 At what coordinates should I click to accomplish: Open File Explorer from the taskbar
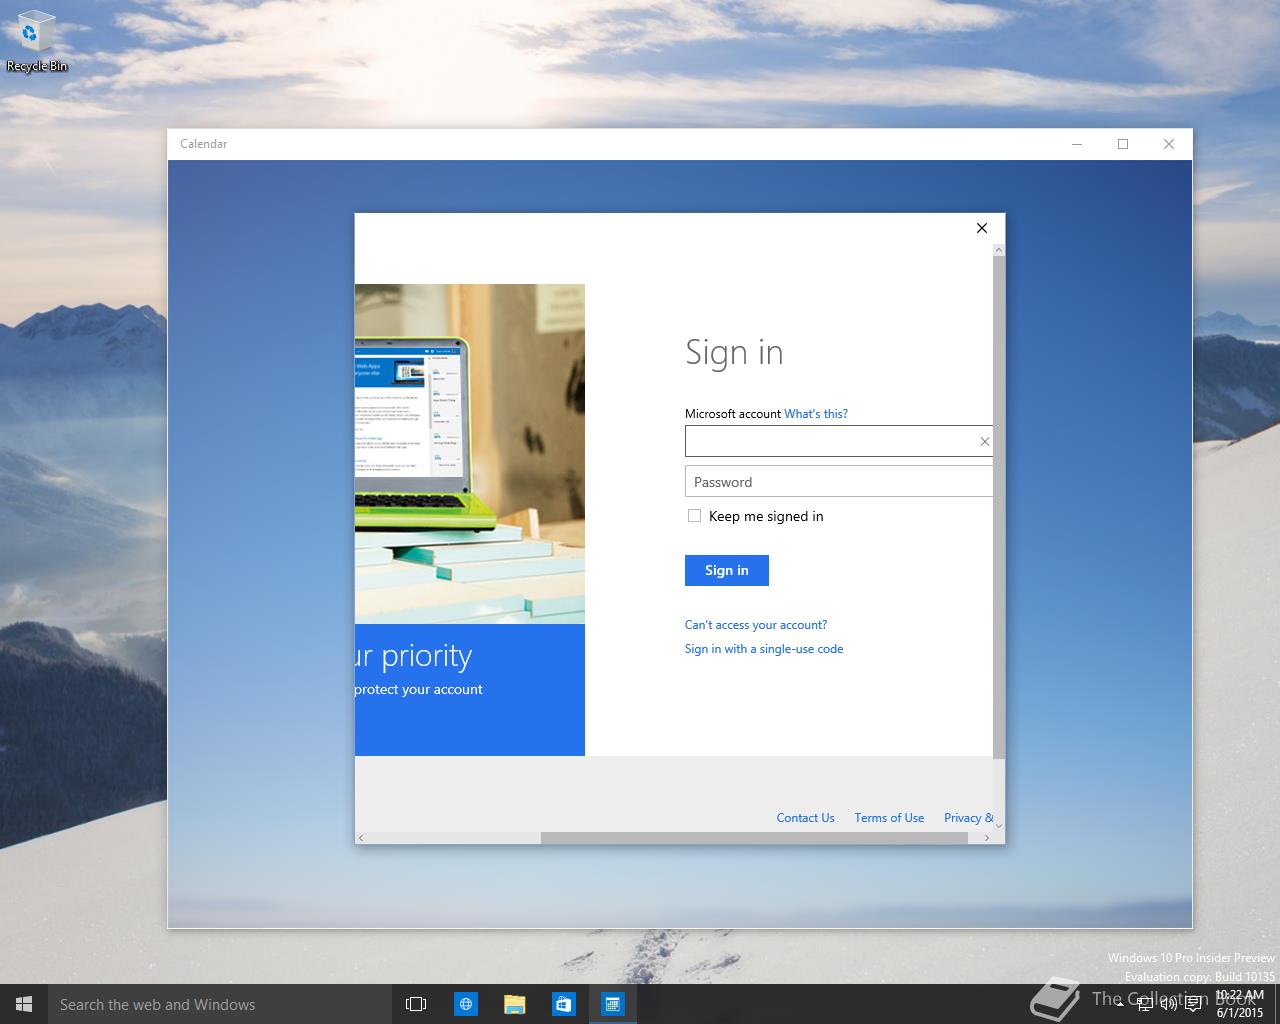click(514, 1004)
